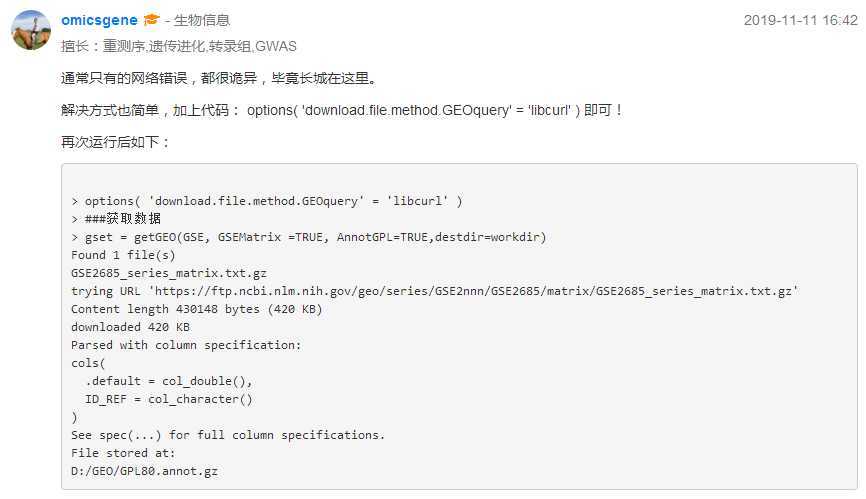Click the ID_REF = col_character() line
The height and width of the screenshot is (499, 866).
[x=168, y=400]
